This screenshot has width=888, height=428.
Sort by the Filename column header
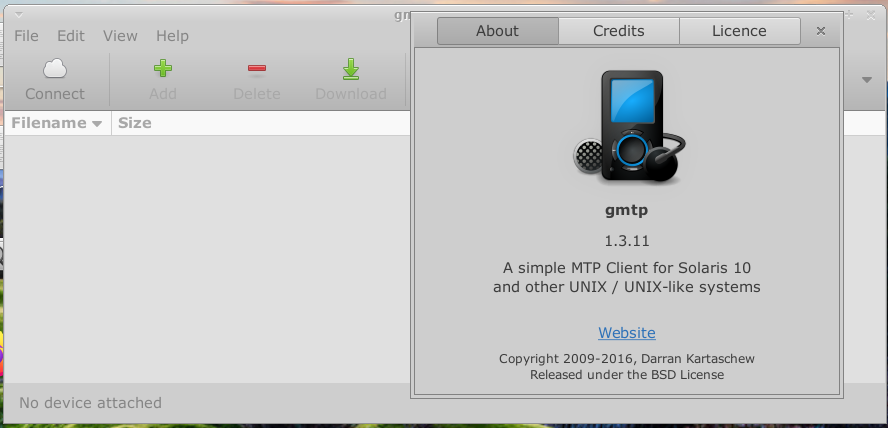point(57,123)
